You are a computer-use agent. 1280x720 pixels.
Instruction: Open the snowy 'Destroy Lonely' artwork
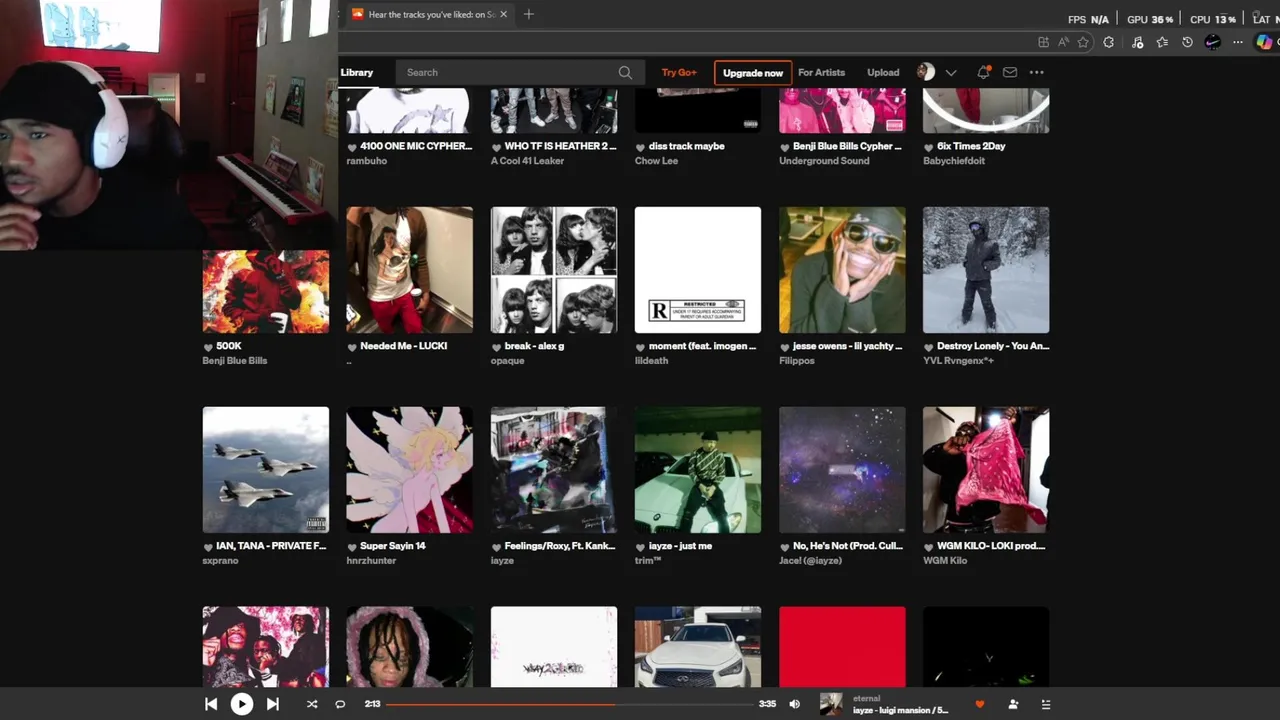click(x=986, y=270)
